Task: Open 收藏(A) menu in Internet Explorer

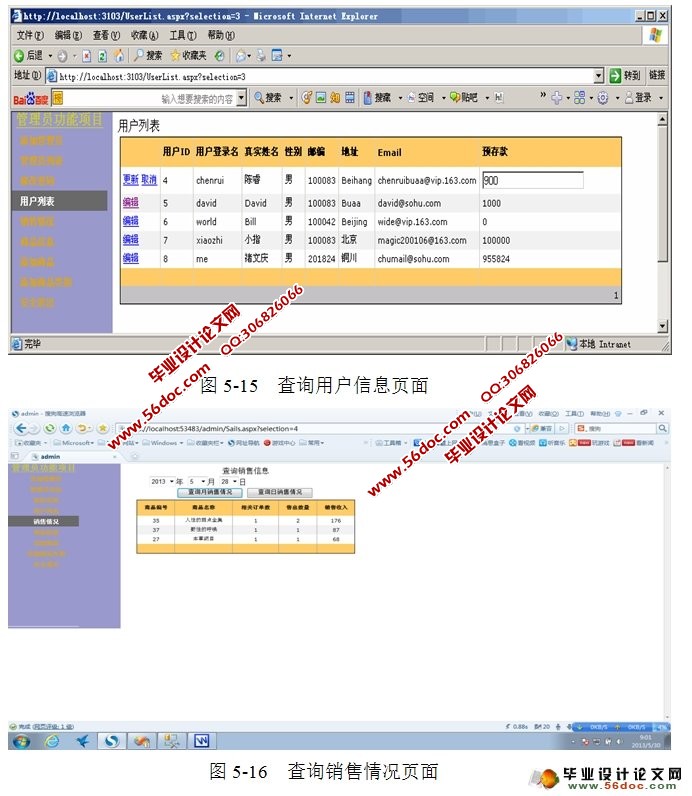Action: (144, 35)
